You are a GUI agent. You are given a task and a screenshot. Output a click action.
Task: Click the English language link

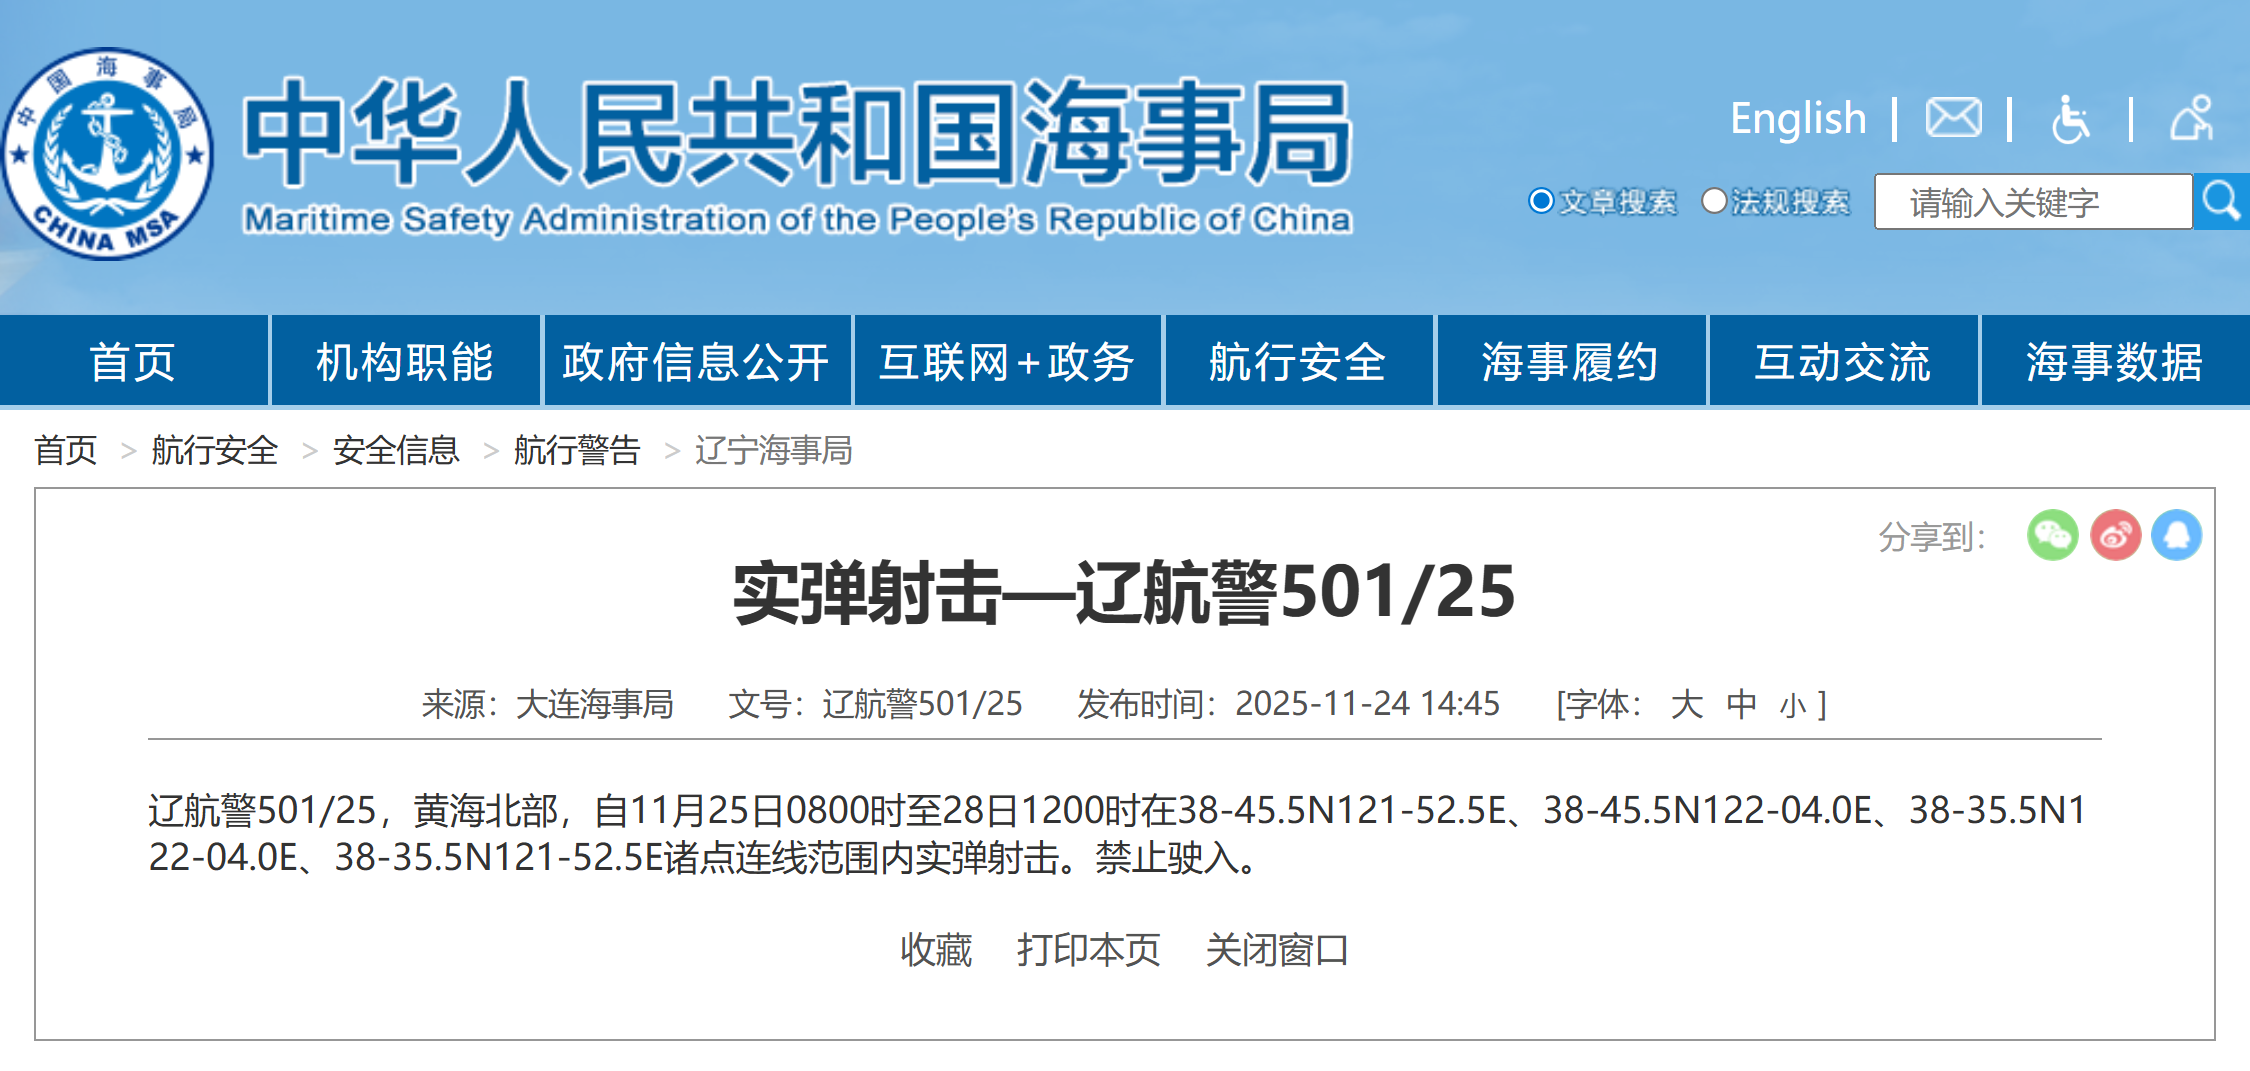tap(1798, 119)
